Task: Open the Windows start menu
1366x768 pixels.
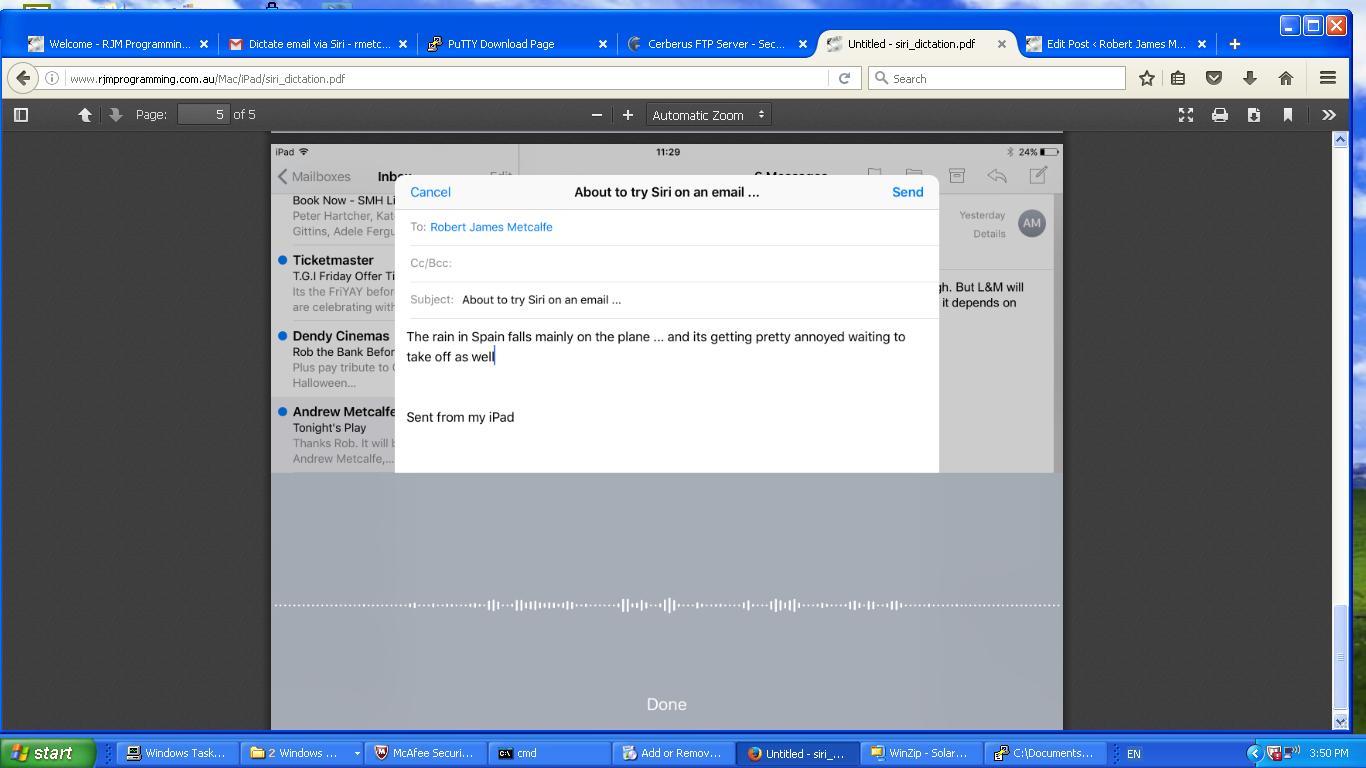Action: 48,753
